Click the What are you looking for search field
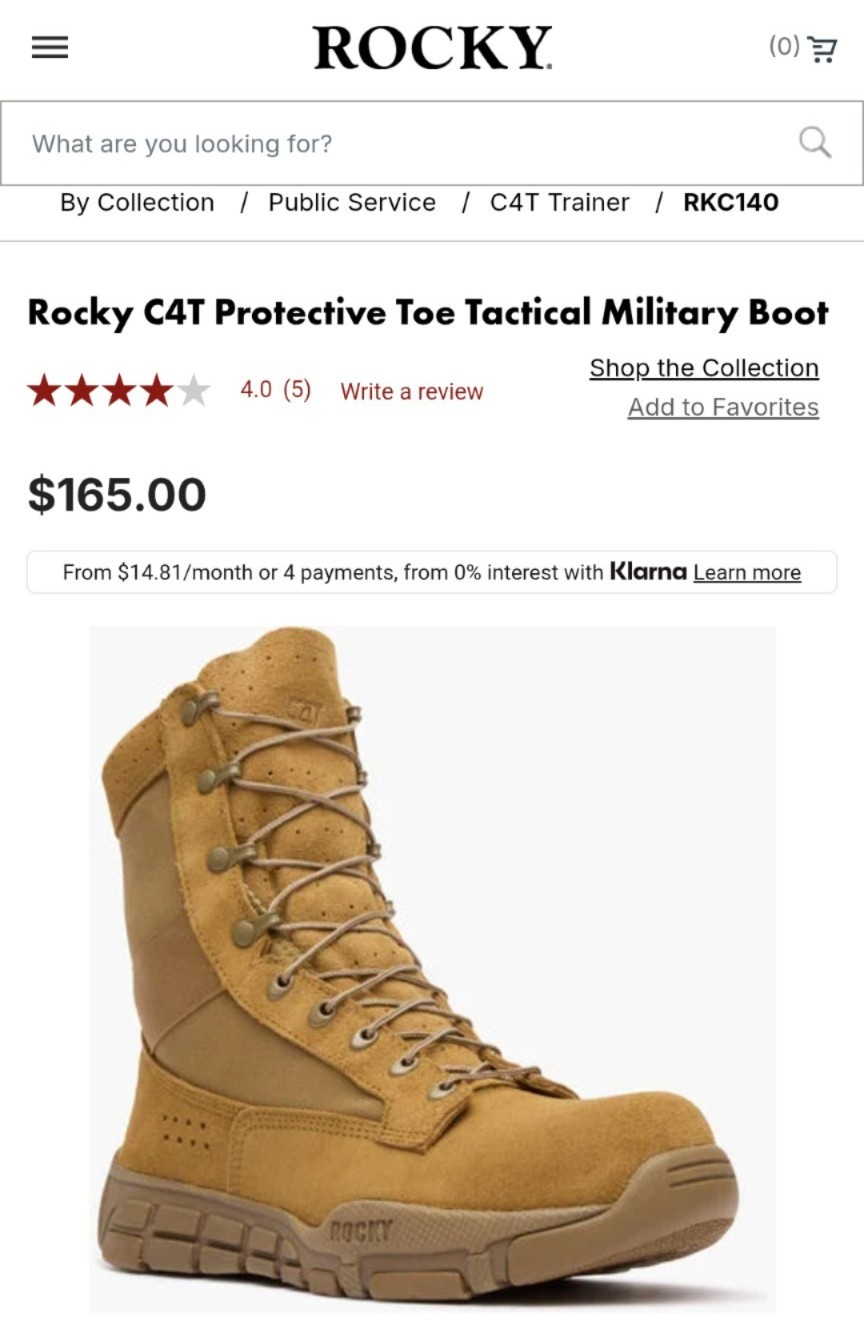This screenshot has height=1324, width=864. point(300,142)
